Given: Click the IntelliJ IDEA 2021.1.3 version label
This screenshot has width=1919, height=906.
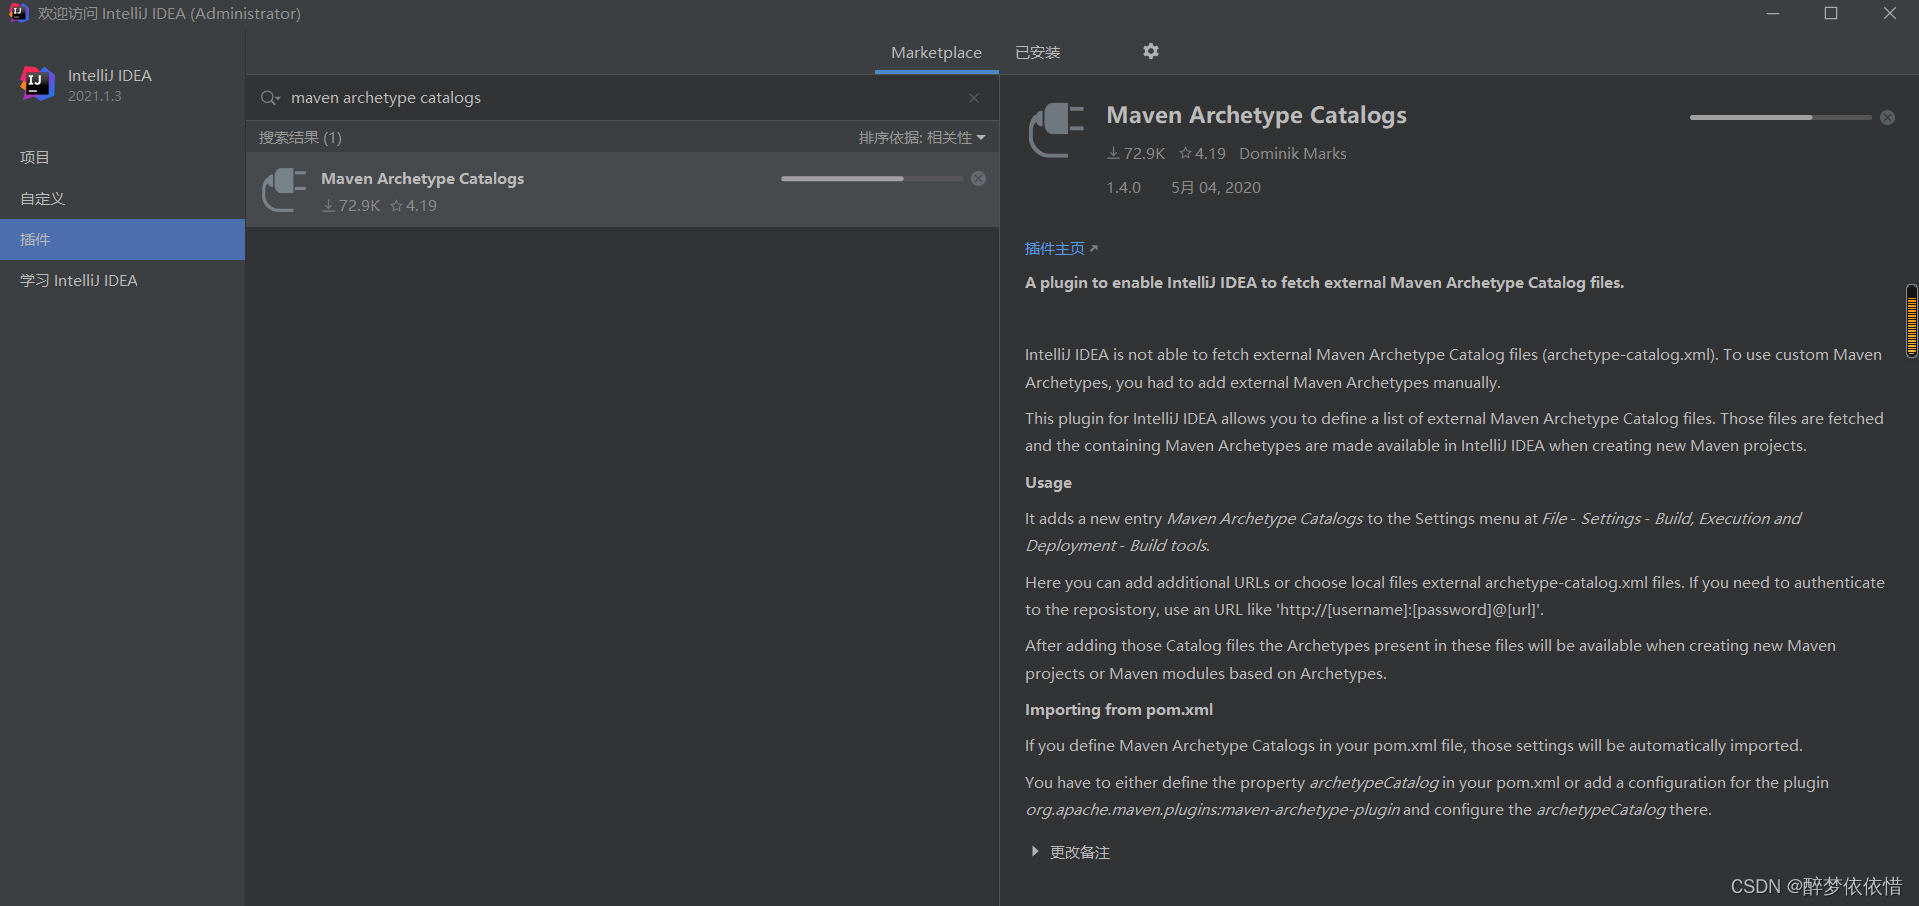Looking at the screenshot, I should click(x=95, y=96).
